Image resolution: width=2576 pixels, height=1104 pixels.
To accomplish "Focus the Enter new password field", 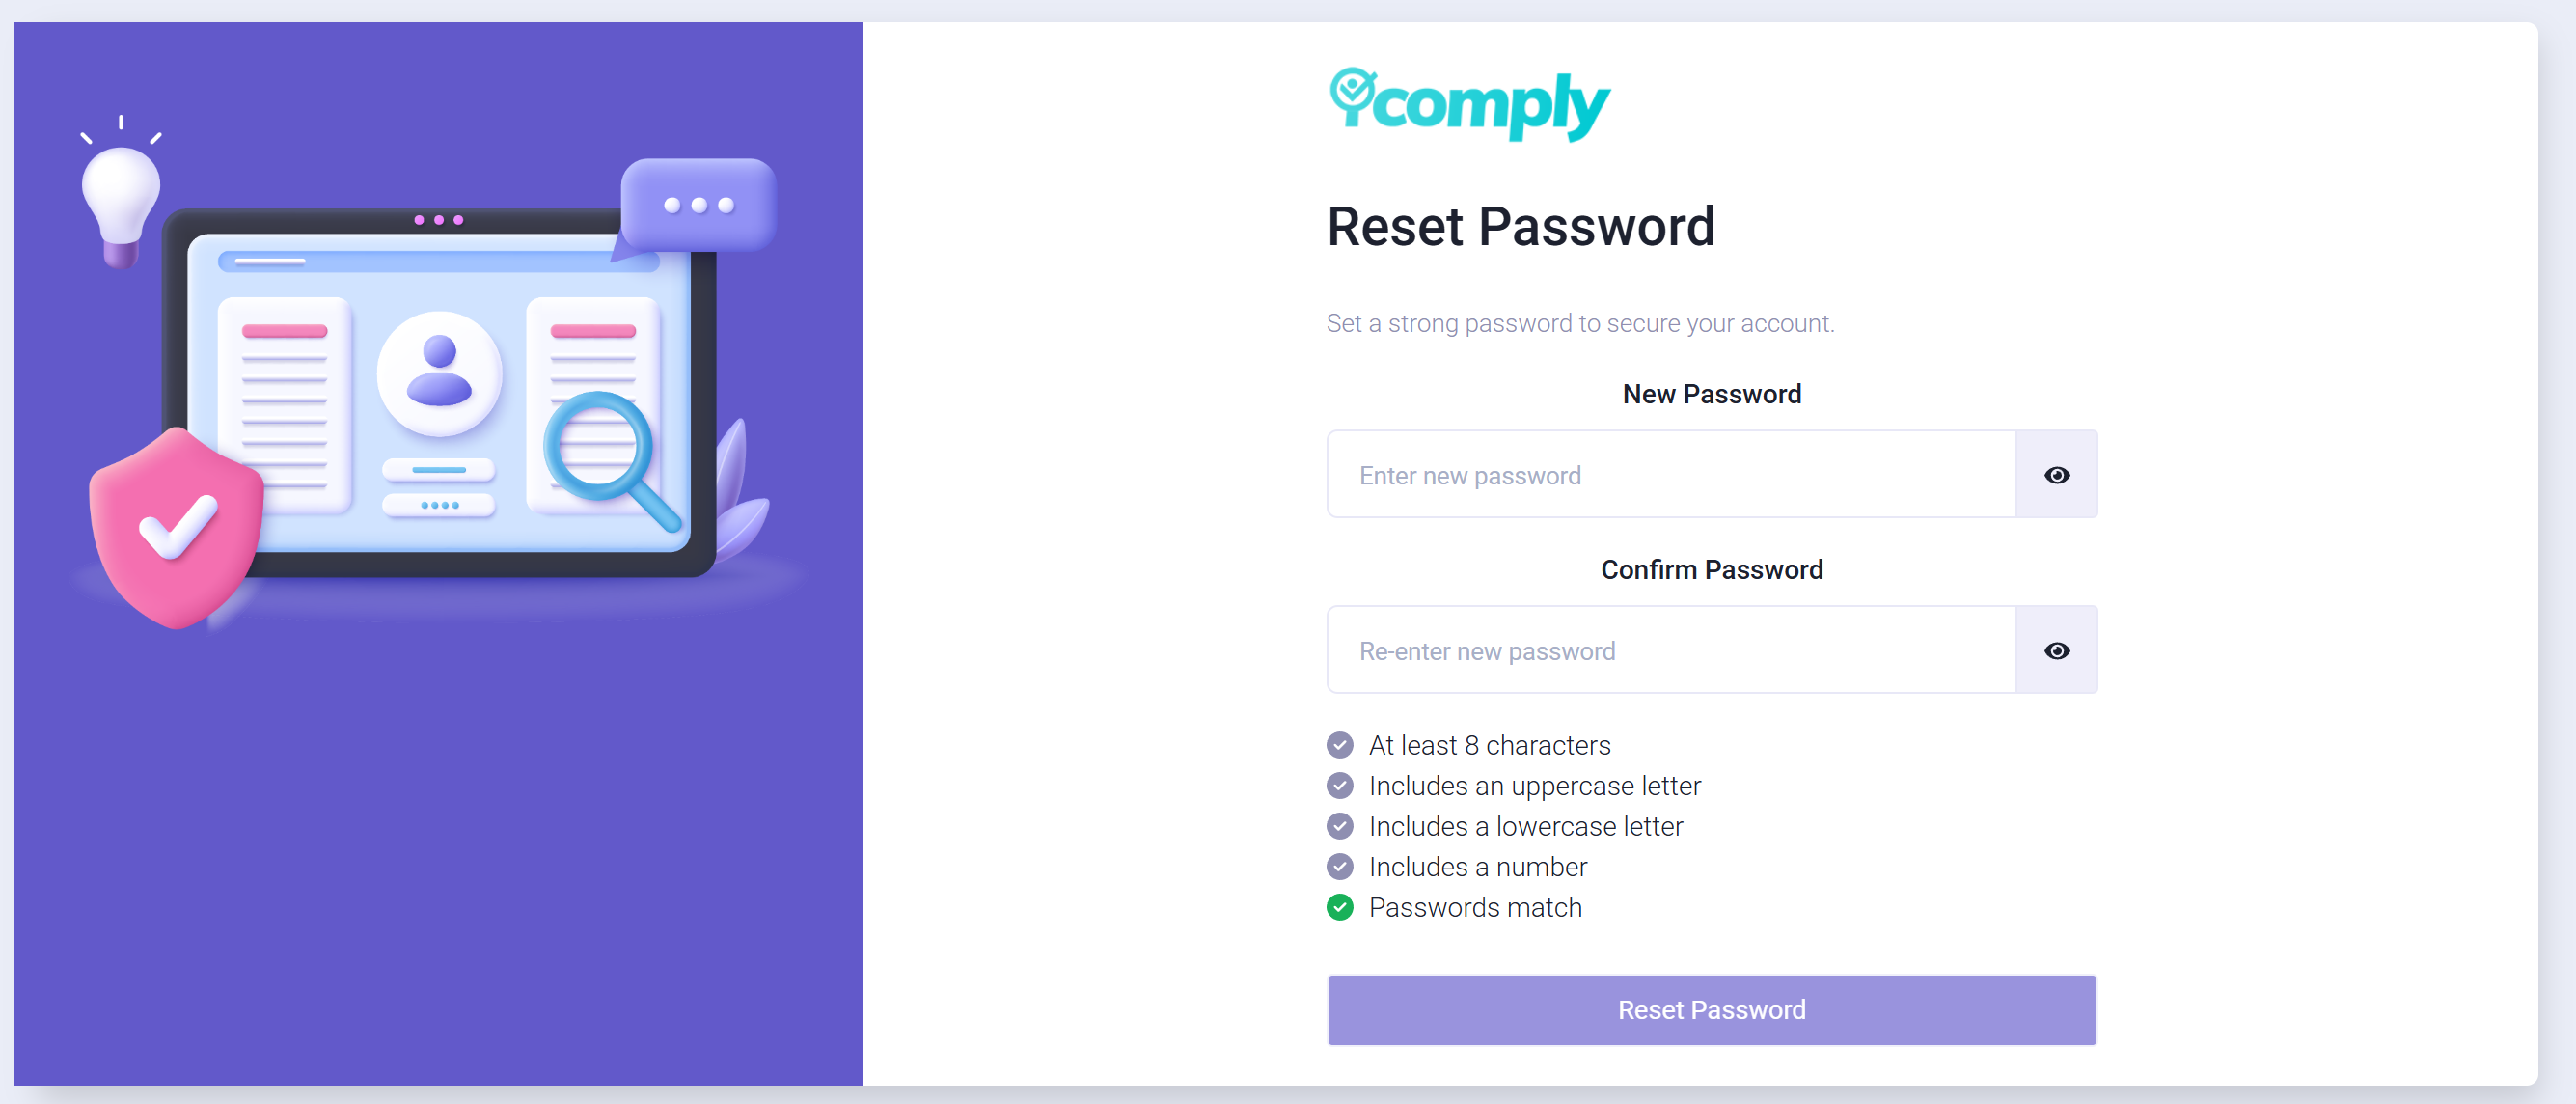I will click(x=1671, y=475).
